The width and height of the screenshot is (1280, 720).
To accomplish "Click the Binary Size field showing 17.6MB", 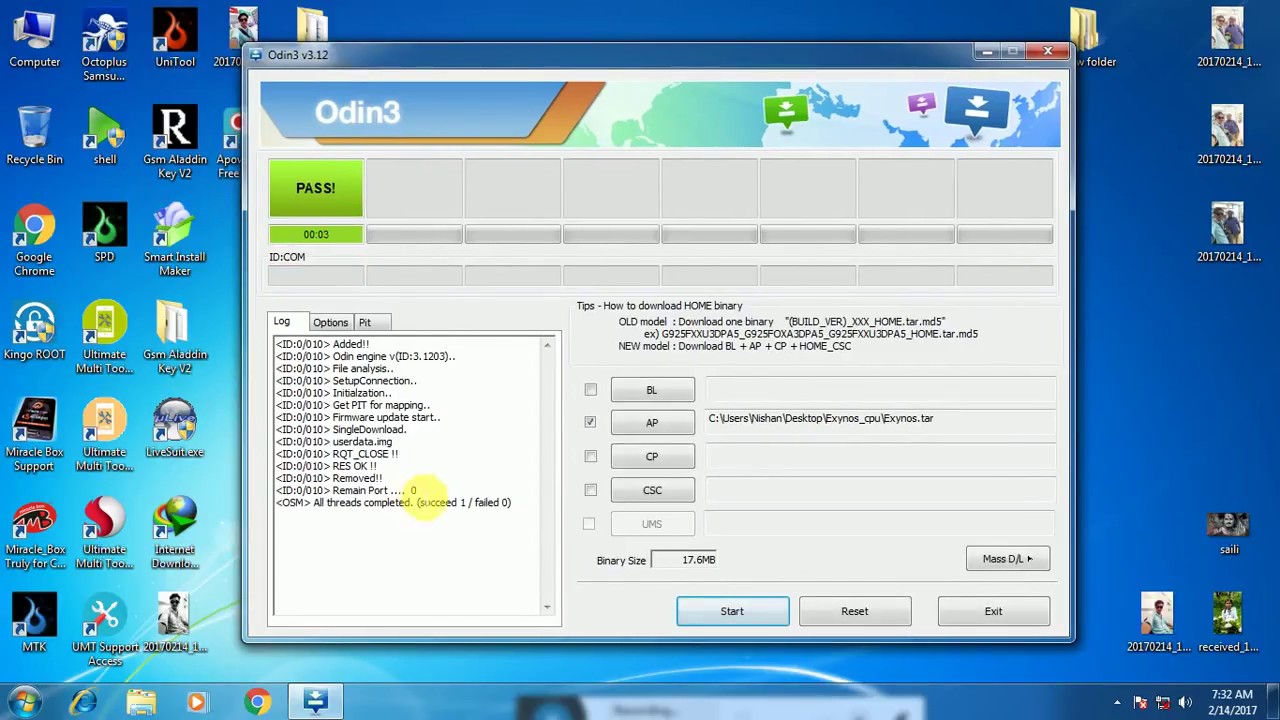I will coord(685,560).
